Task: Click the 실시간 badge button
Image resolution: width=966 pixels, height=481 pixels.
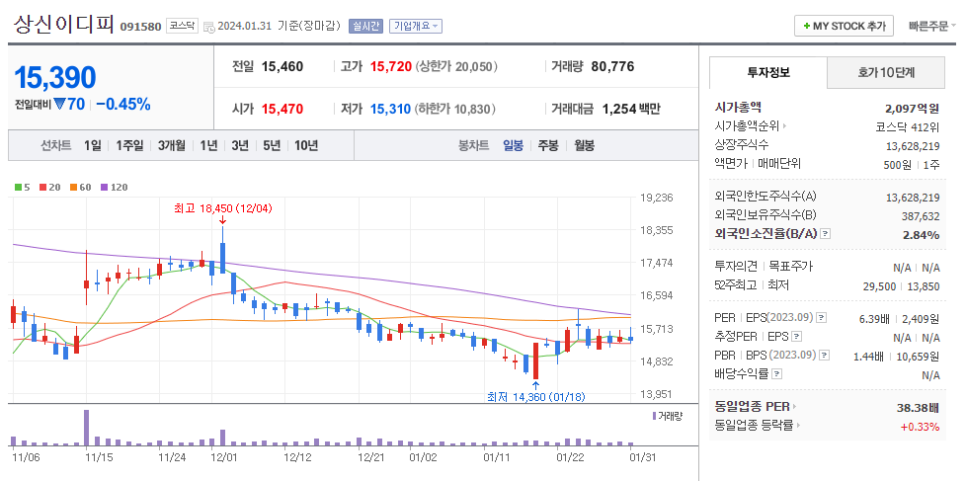Action: coord(366,26)
